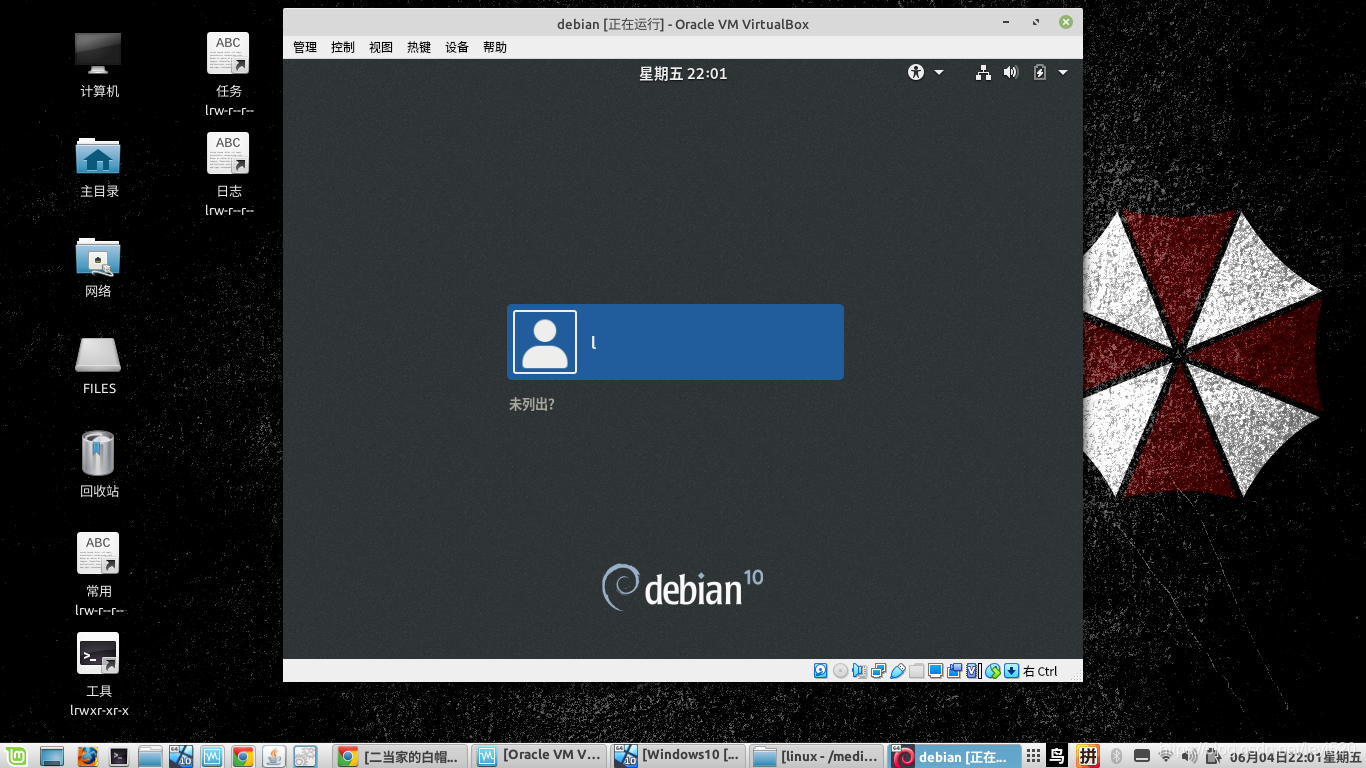Open the 控制 menu
The width and height of the screenshot is (1366, 768).
tap(343, 47)
